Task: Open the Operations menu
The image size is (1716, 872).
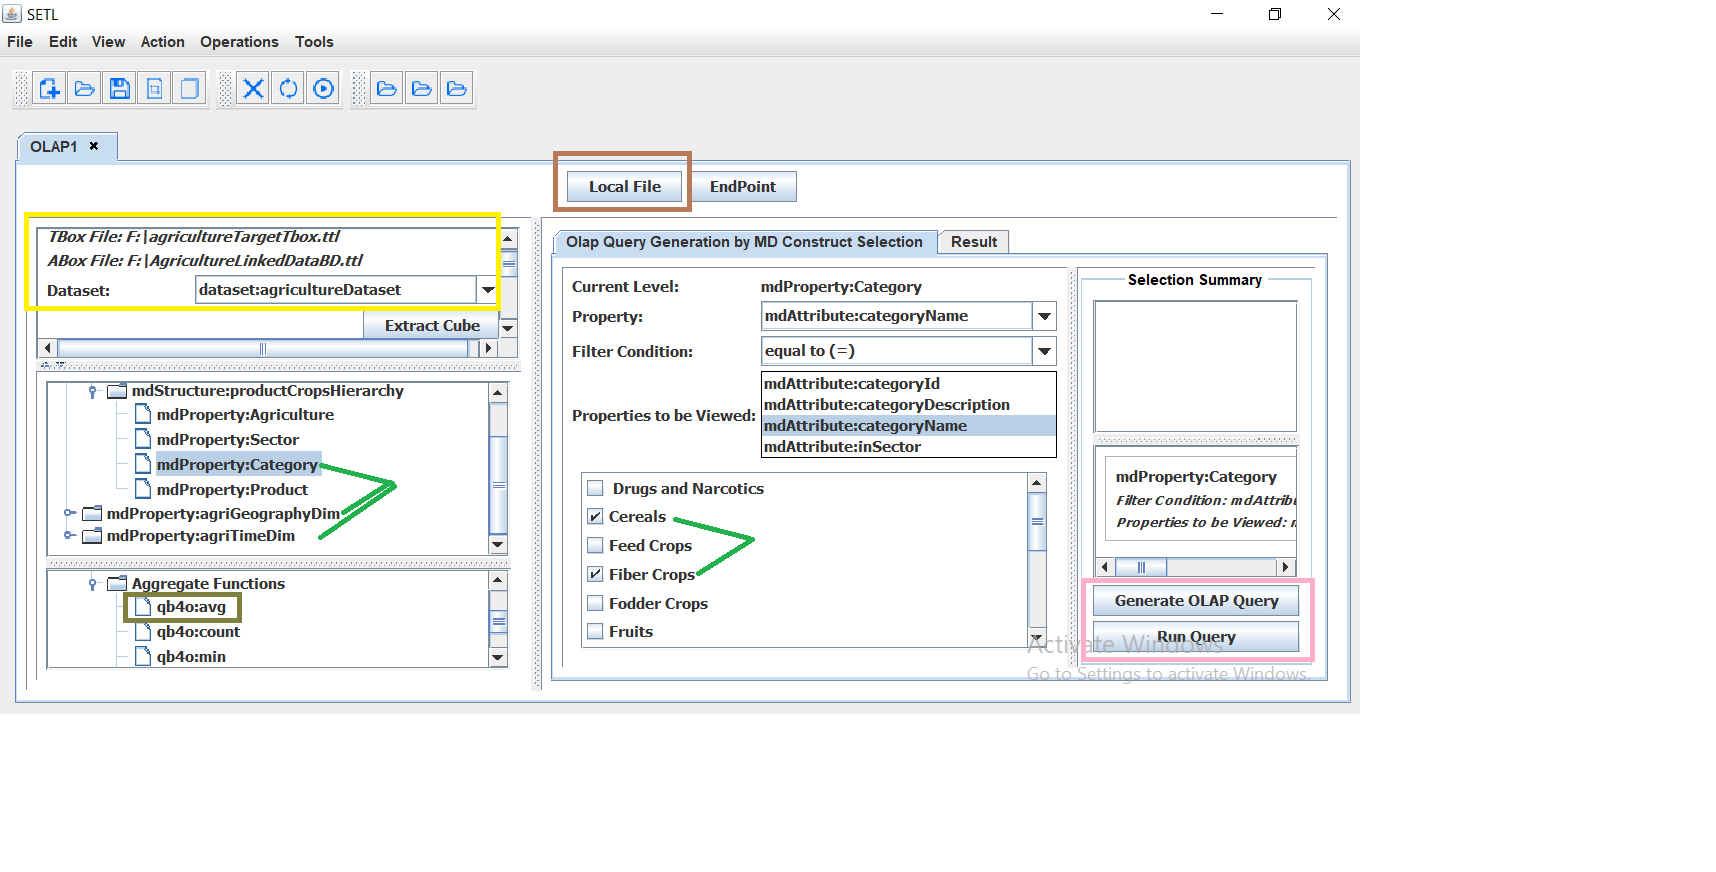Action: pyautogui.click(x=239, y=42)
